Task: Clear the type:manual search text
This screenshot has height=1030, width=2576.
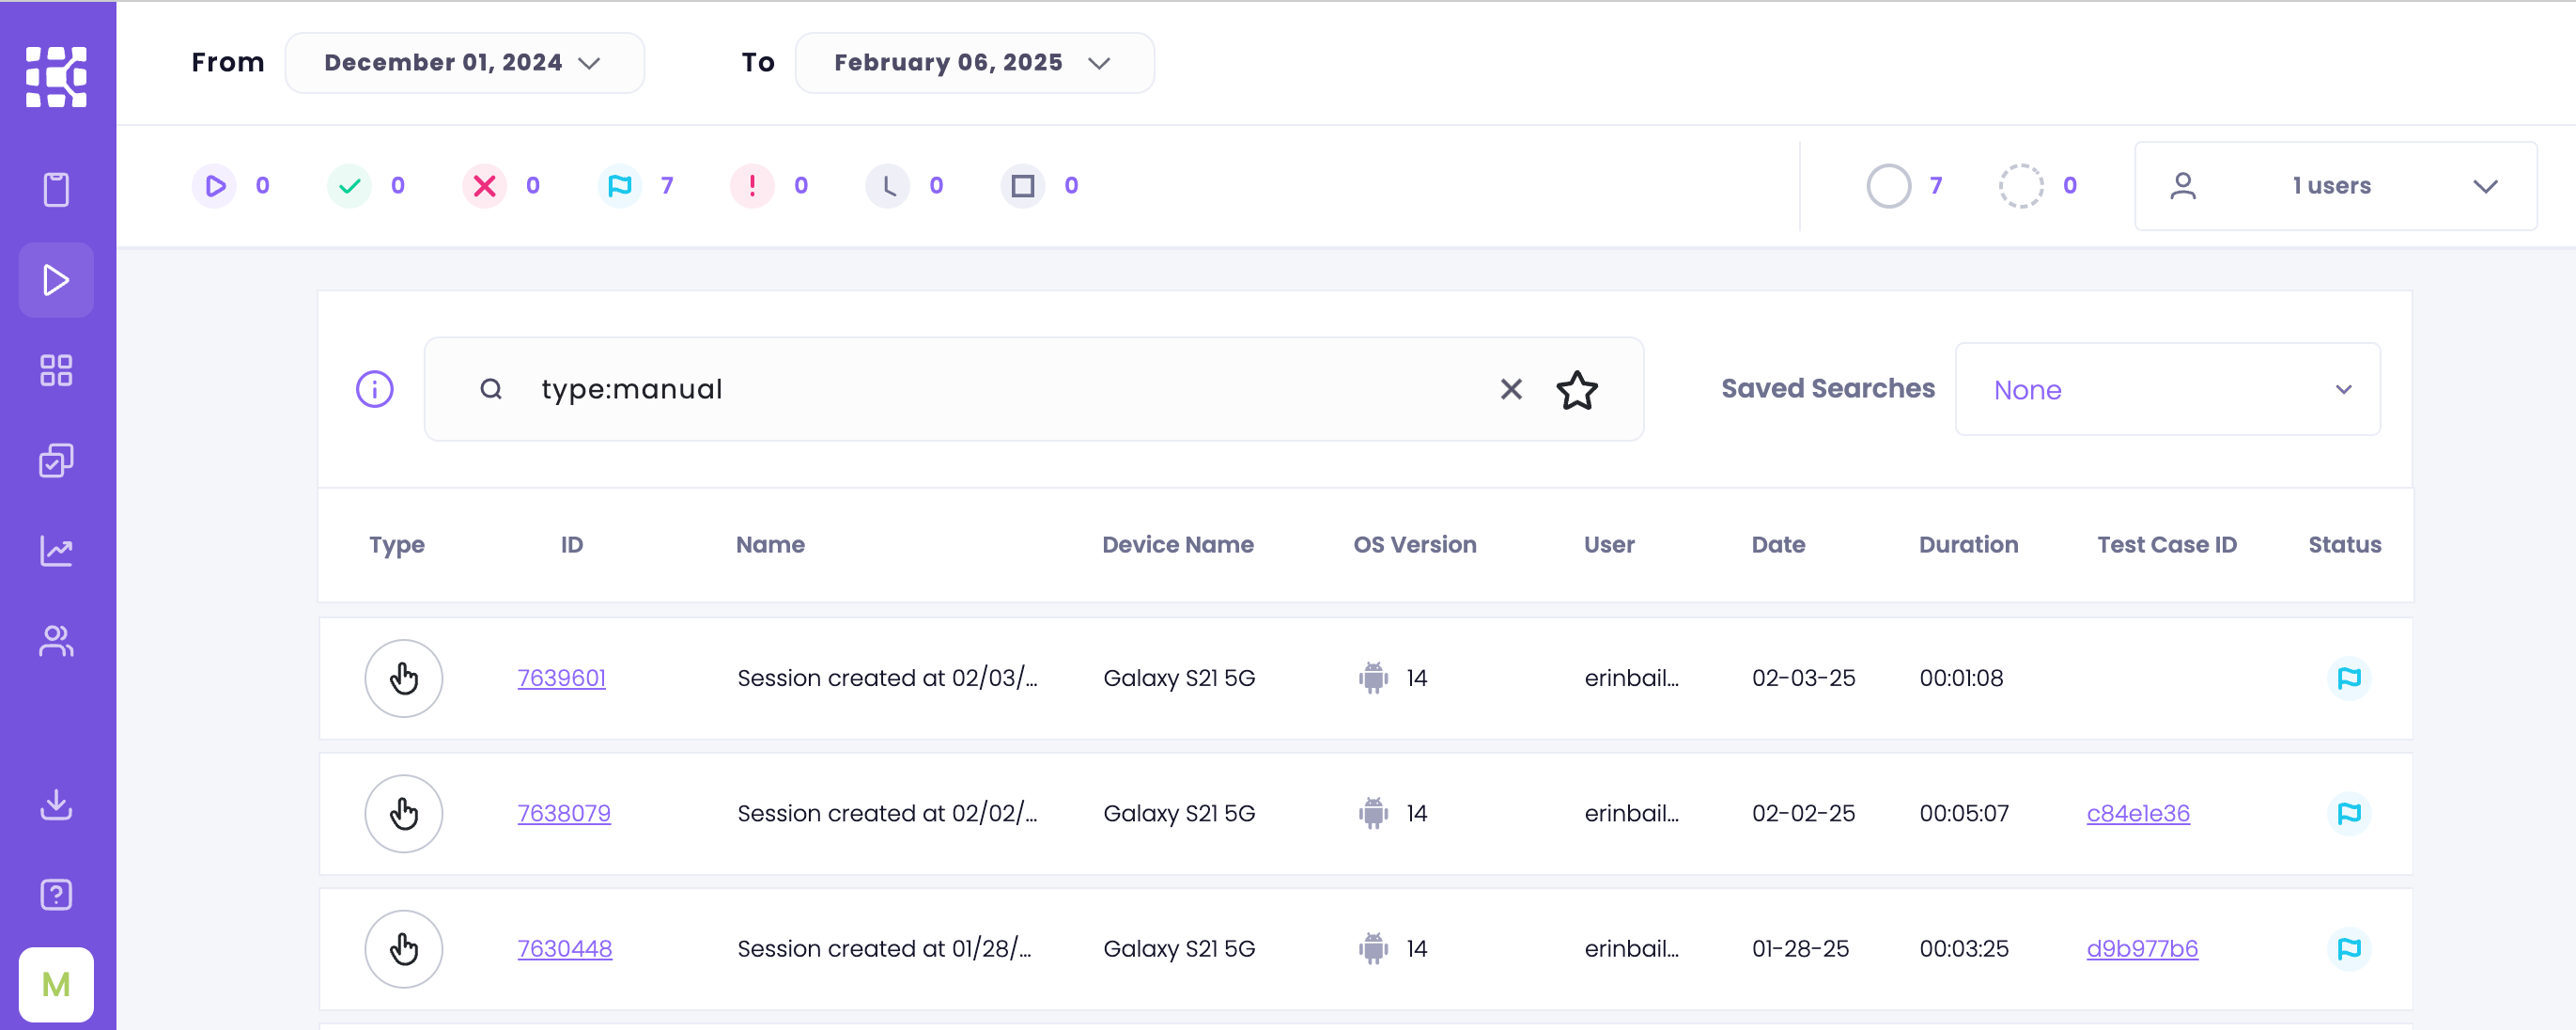Action: tap(1511, 389)
